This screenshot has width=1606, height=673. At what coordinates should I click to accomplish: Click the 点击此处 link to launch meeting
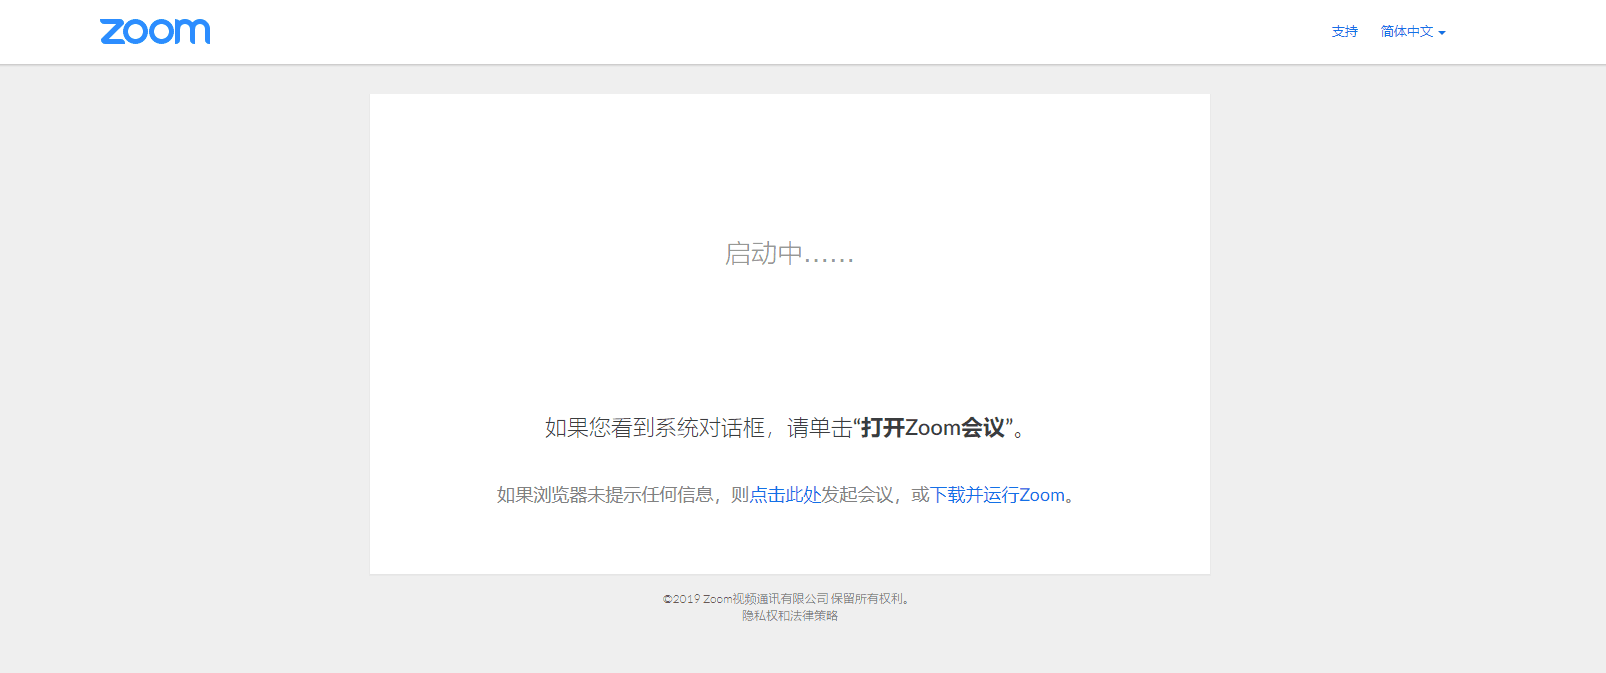pyautogui.click(x=785, y=495)
